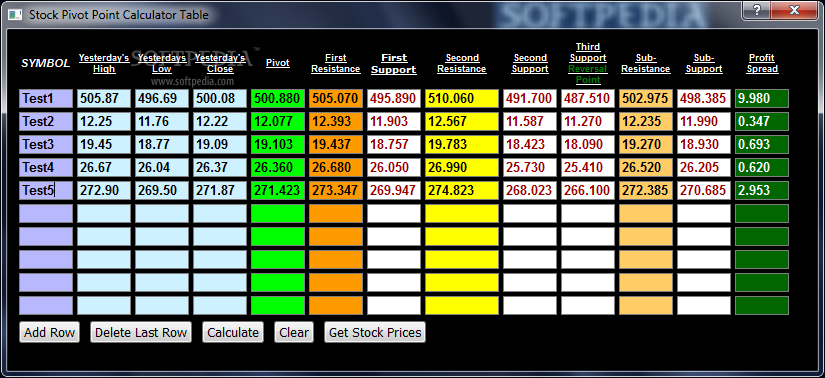Click Test1 first resistance 505.070
Screen dimensions: 825x378
[x=336, y=98]
